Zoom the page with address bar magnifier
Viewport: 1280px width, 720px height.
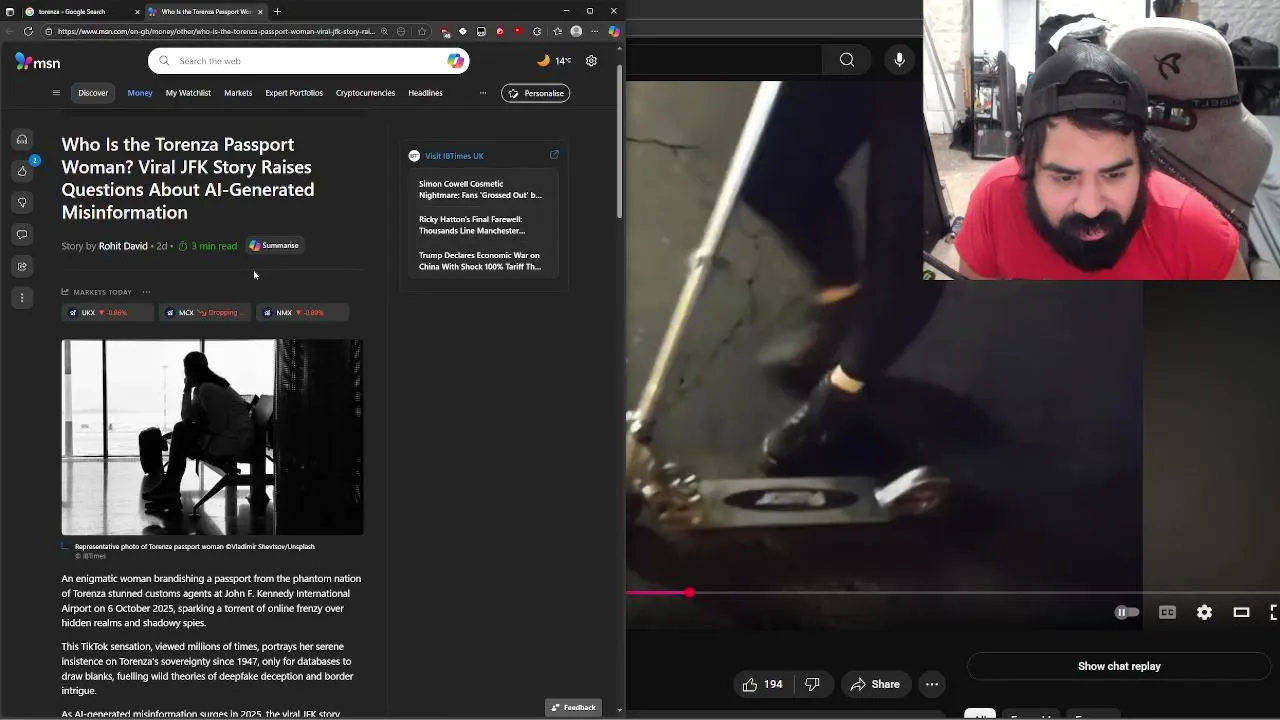point(384,31)
